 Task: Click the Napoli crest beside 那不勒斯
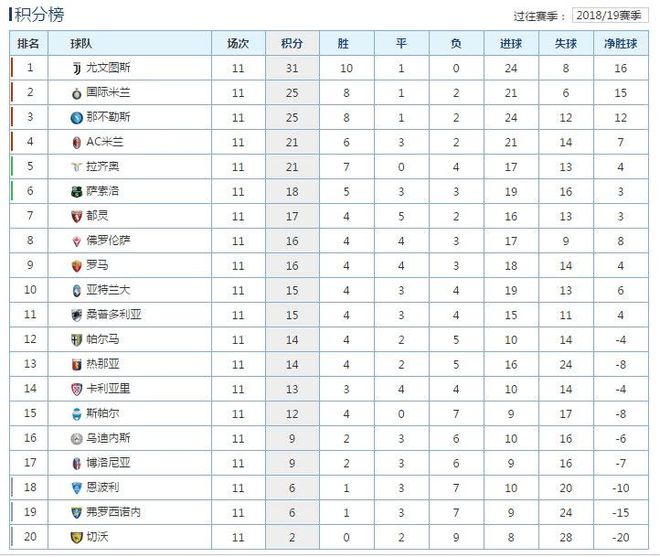pos(76,117)
